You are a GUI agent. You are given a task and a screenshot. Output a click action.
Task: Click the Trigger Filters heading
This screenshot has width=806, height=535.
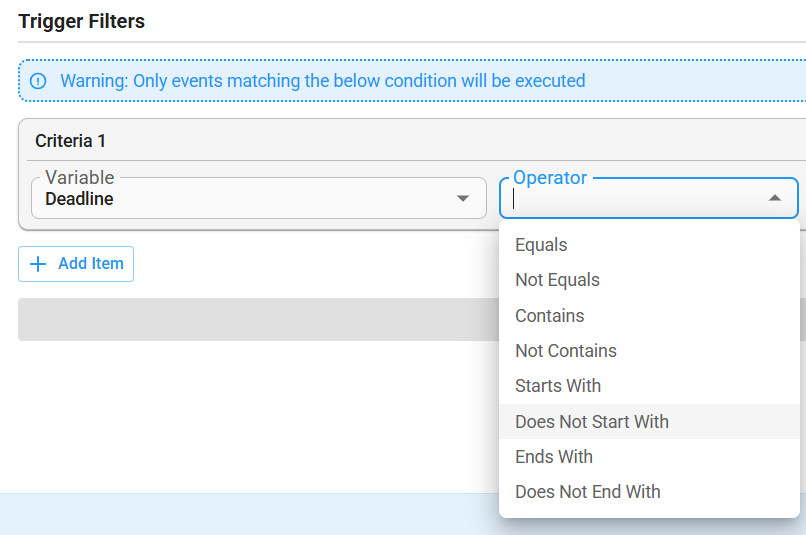pos(81,22)
